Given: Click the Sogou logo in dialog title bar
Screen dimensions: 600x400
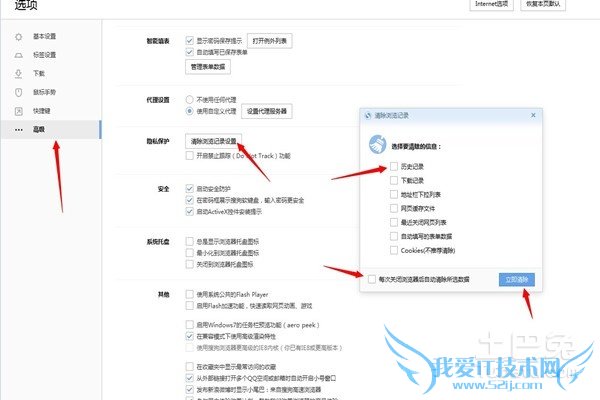Looking at the screenshot, I should click(368, 115).
